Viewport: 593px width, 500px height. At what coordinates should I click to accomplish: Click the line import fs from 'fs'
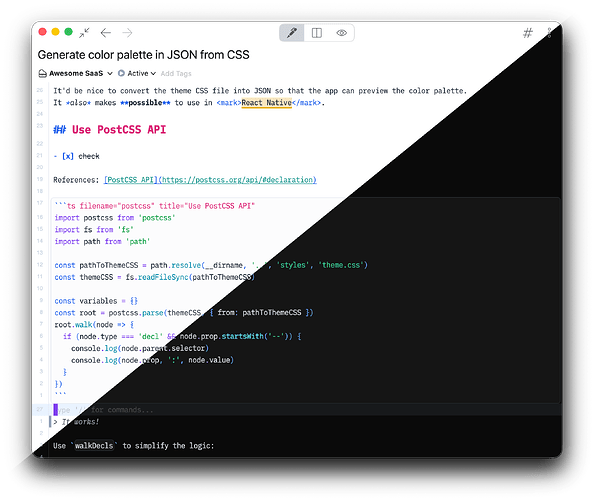(94, 230)
